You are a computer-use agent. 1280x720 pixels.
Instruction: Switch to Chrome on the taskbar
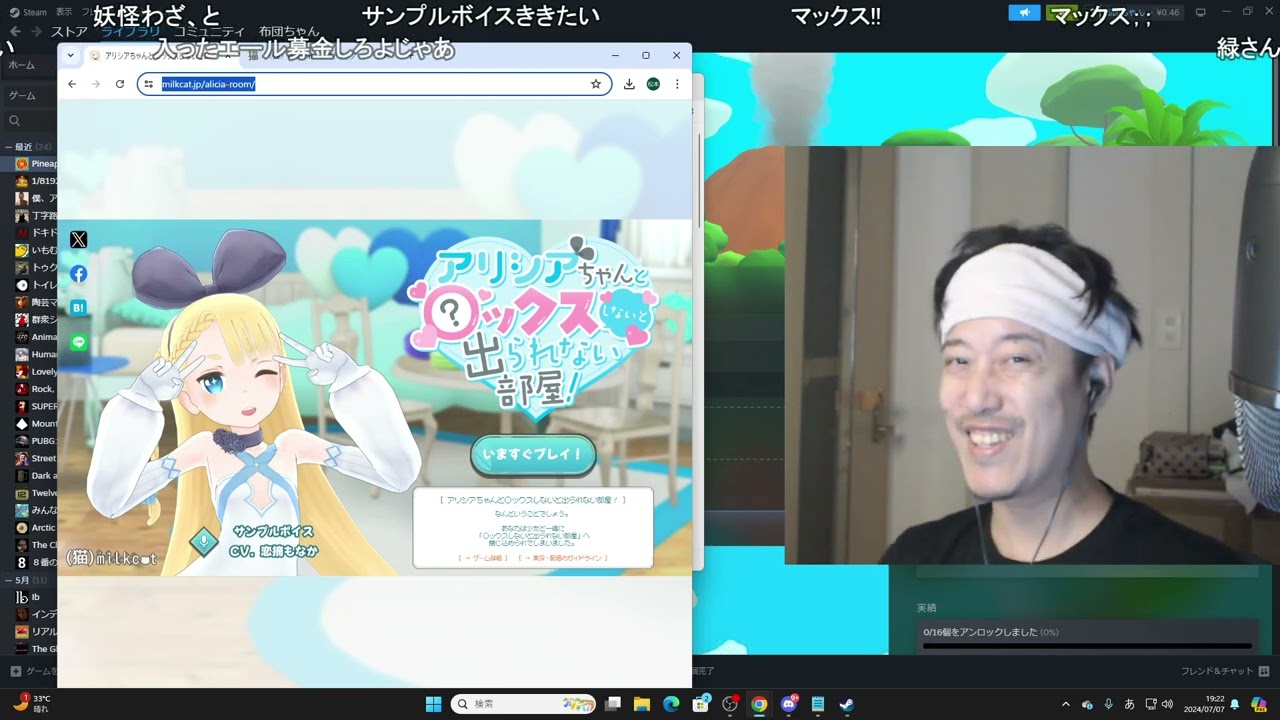pyautogui.click(x=759, y=704)
